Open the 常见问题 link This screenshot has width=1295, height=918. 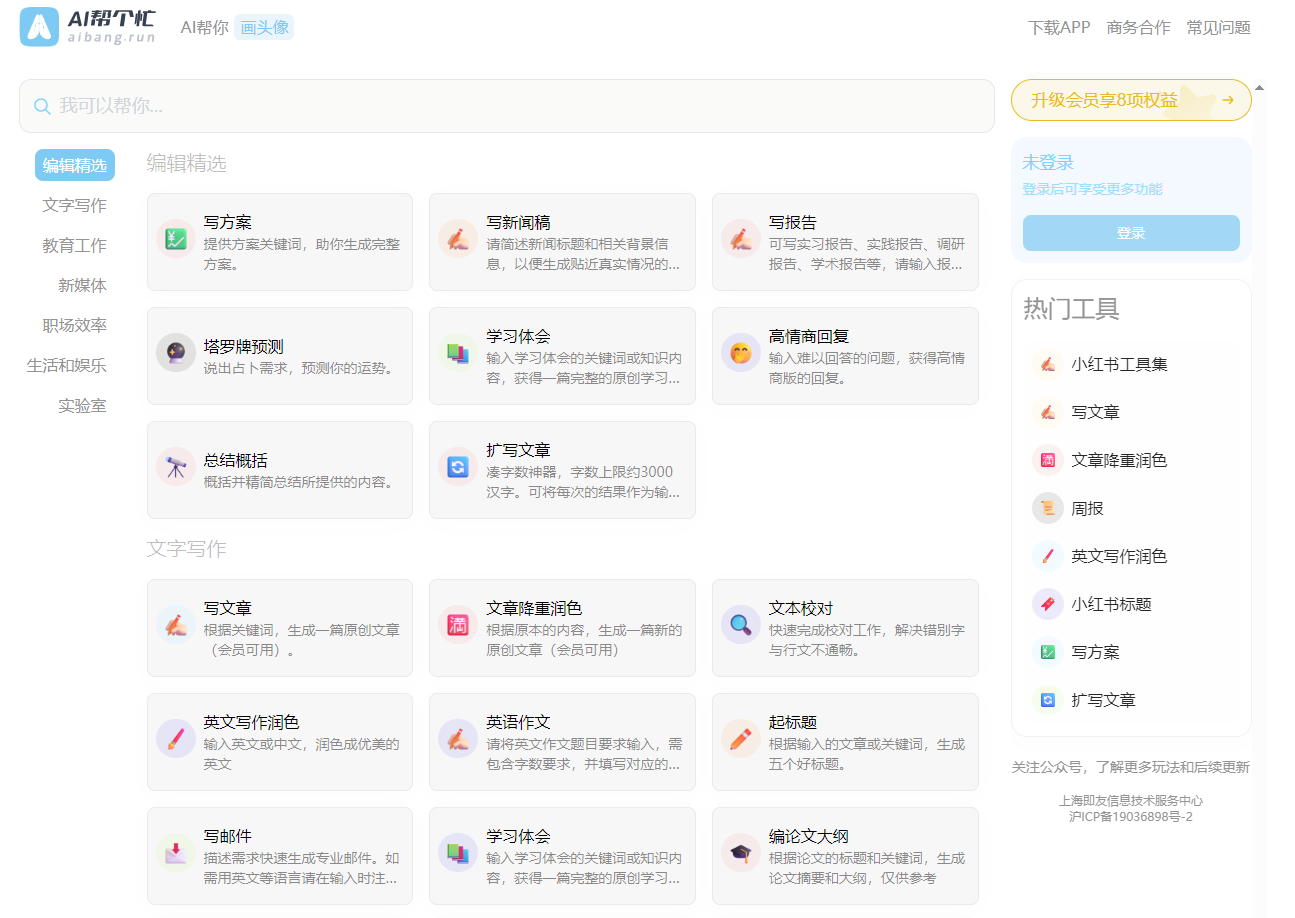coord(1218,27)
